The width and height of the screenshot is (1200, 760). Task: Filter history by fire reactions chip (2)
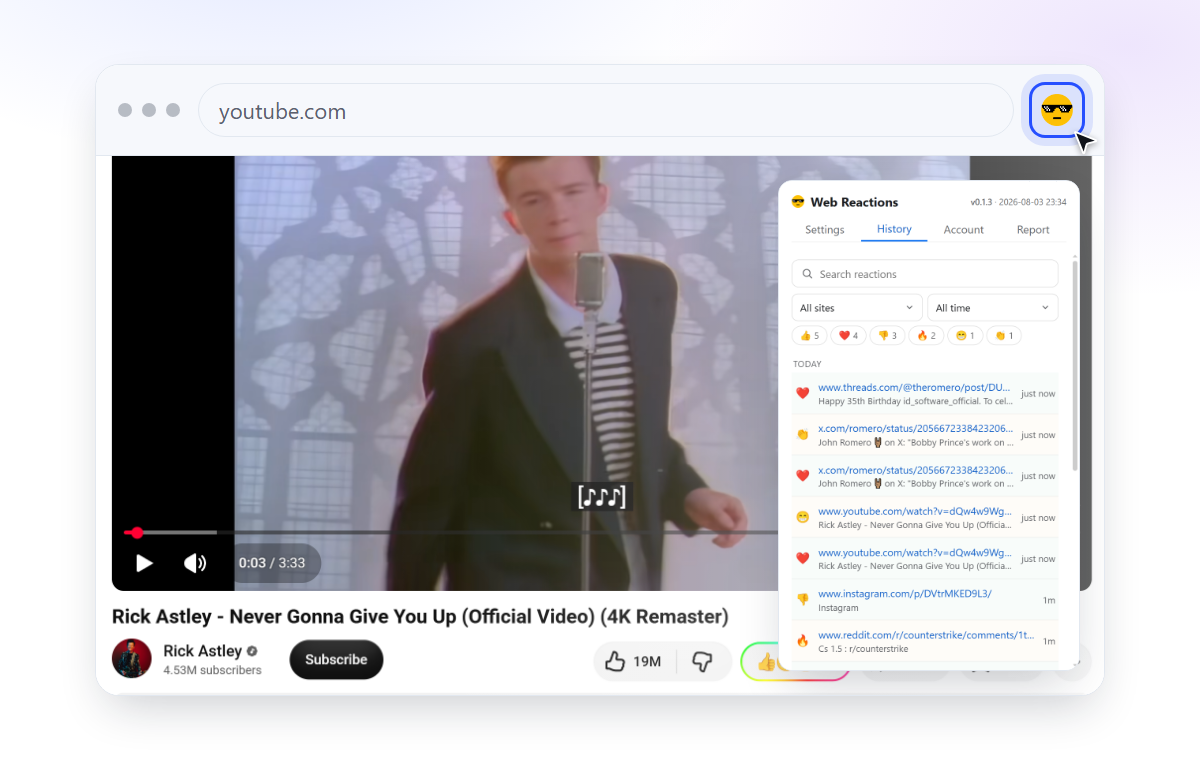click(926, 336)
